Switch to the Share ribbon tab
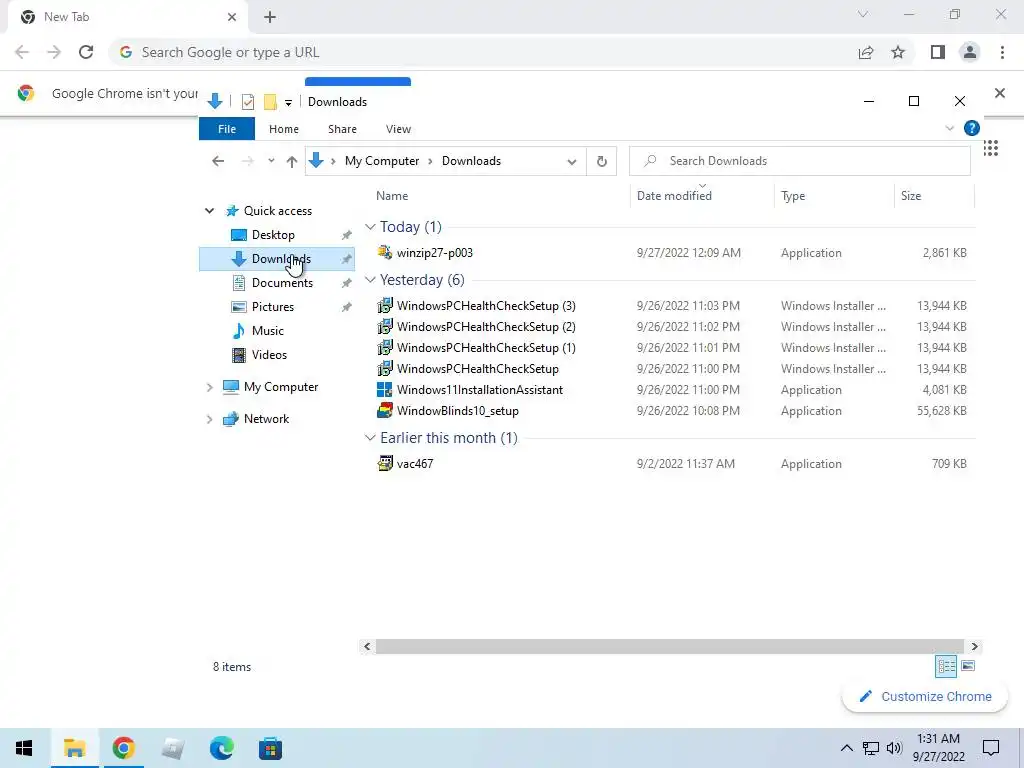The image size is (1024, 768). point(342,129)
